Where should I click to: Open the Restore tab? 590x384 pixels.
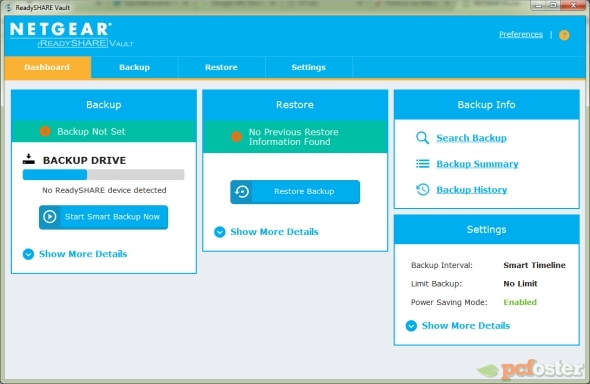coord(222,67)
